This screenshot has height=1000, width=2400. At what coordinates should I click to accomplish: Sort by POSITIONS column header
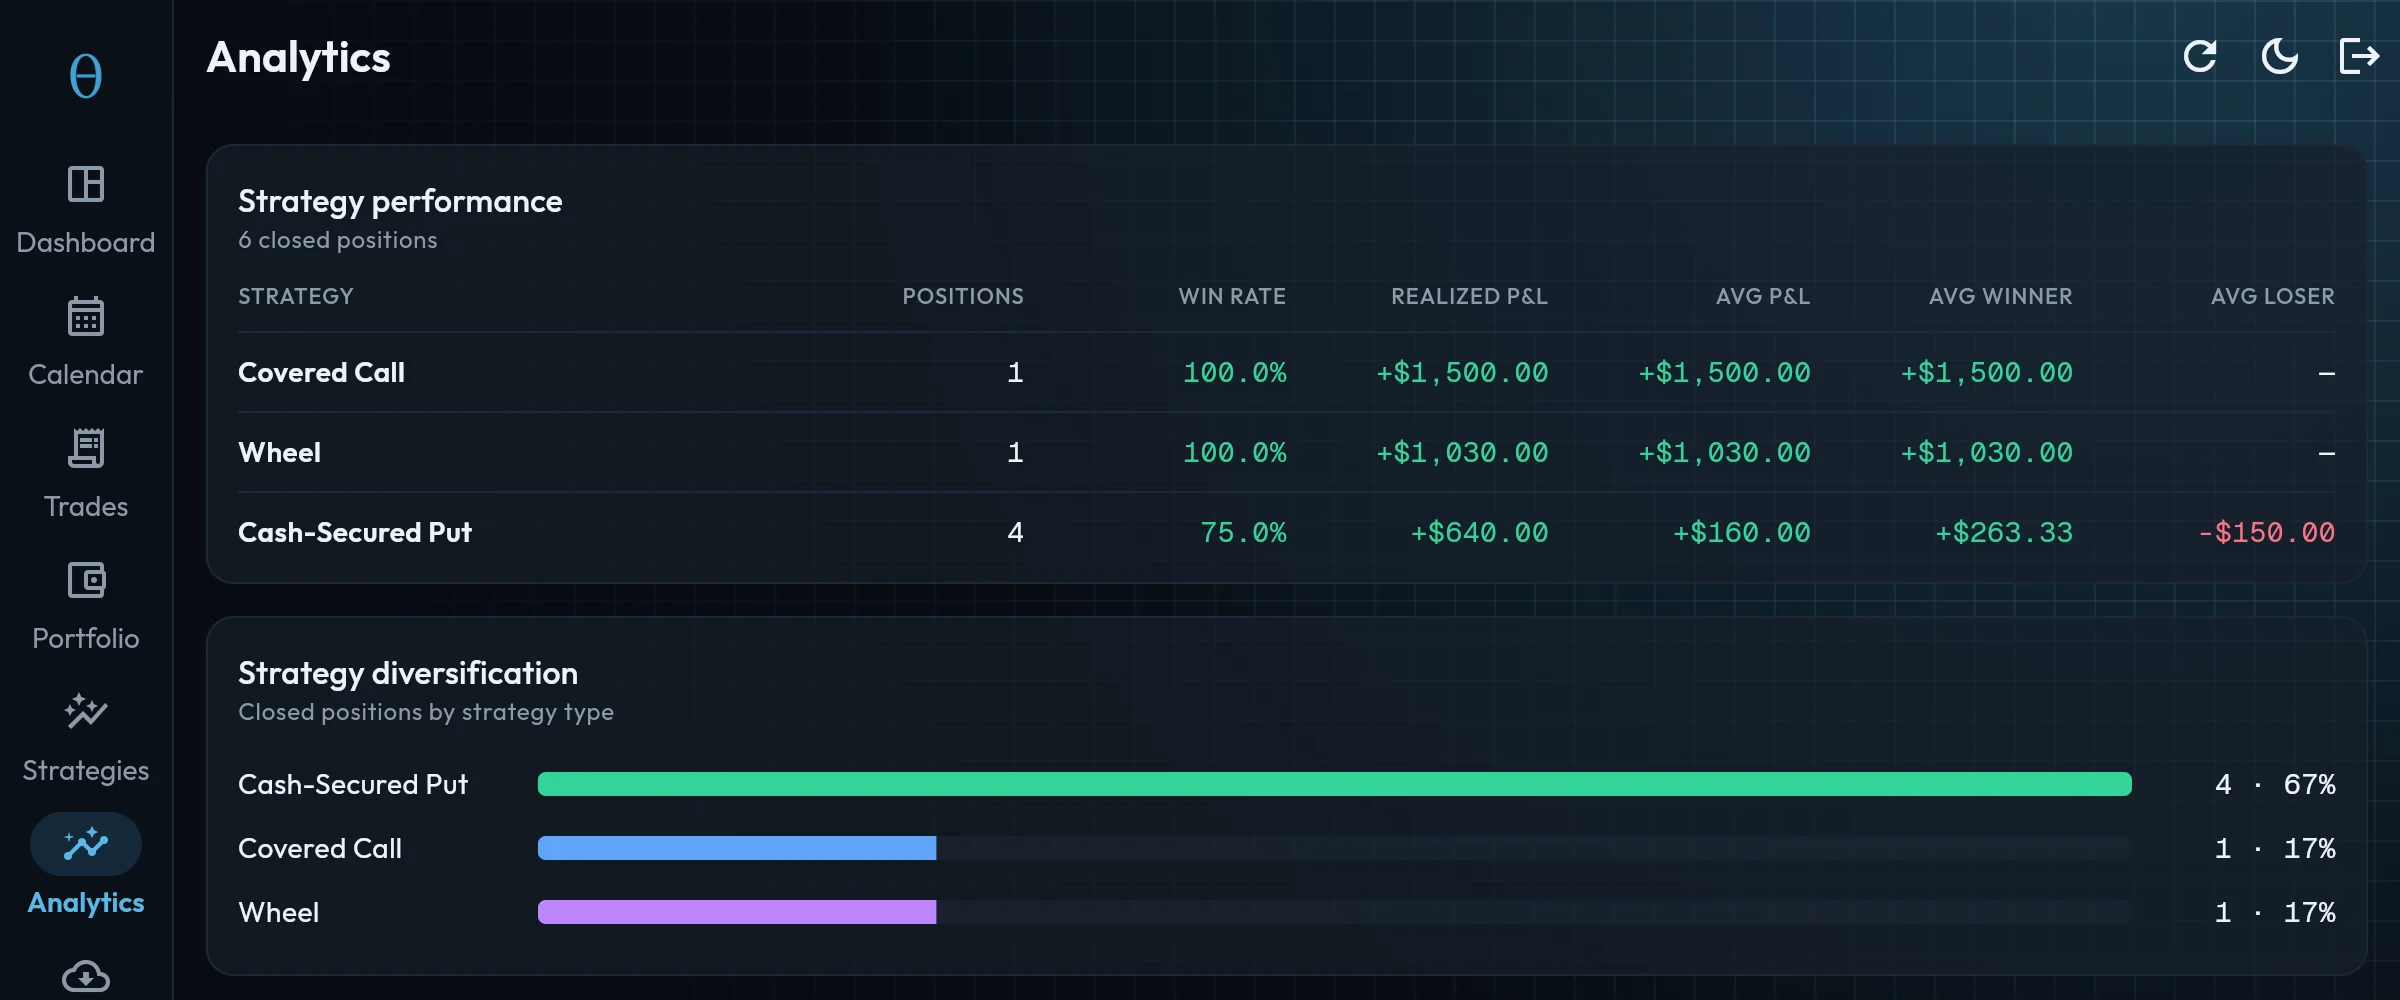pos(963,296)
